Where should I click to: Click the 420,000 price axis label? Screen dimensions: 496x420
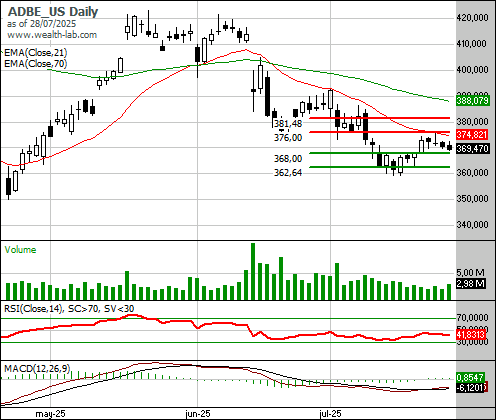point(472,18)
